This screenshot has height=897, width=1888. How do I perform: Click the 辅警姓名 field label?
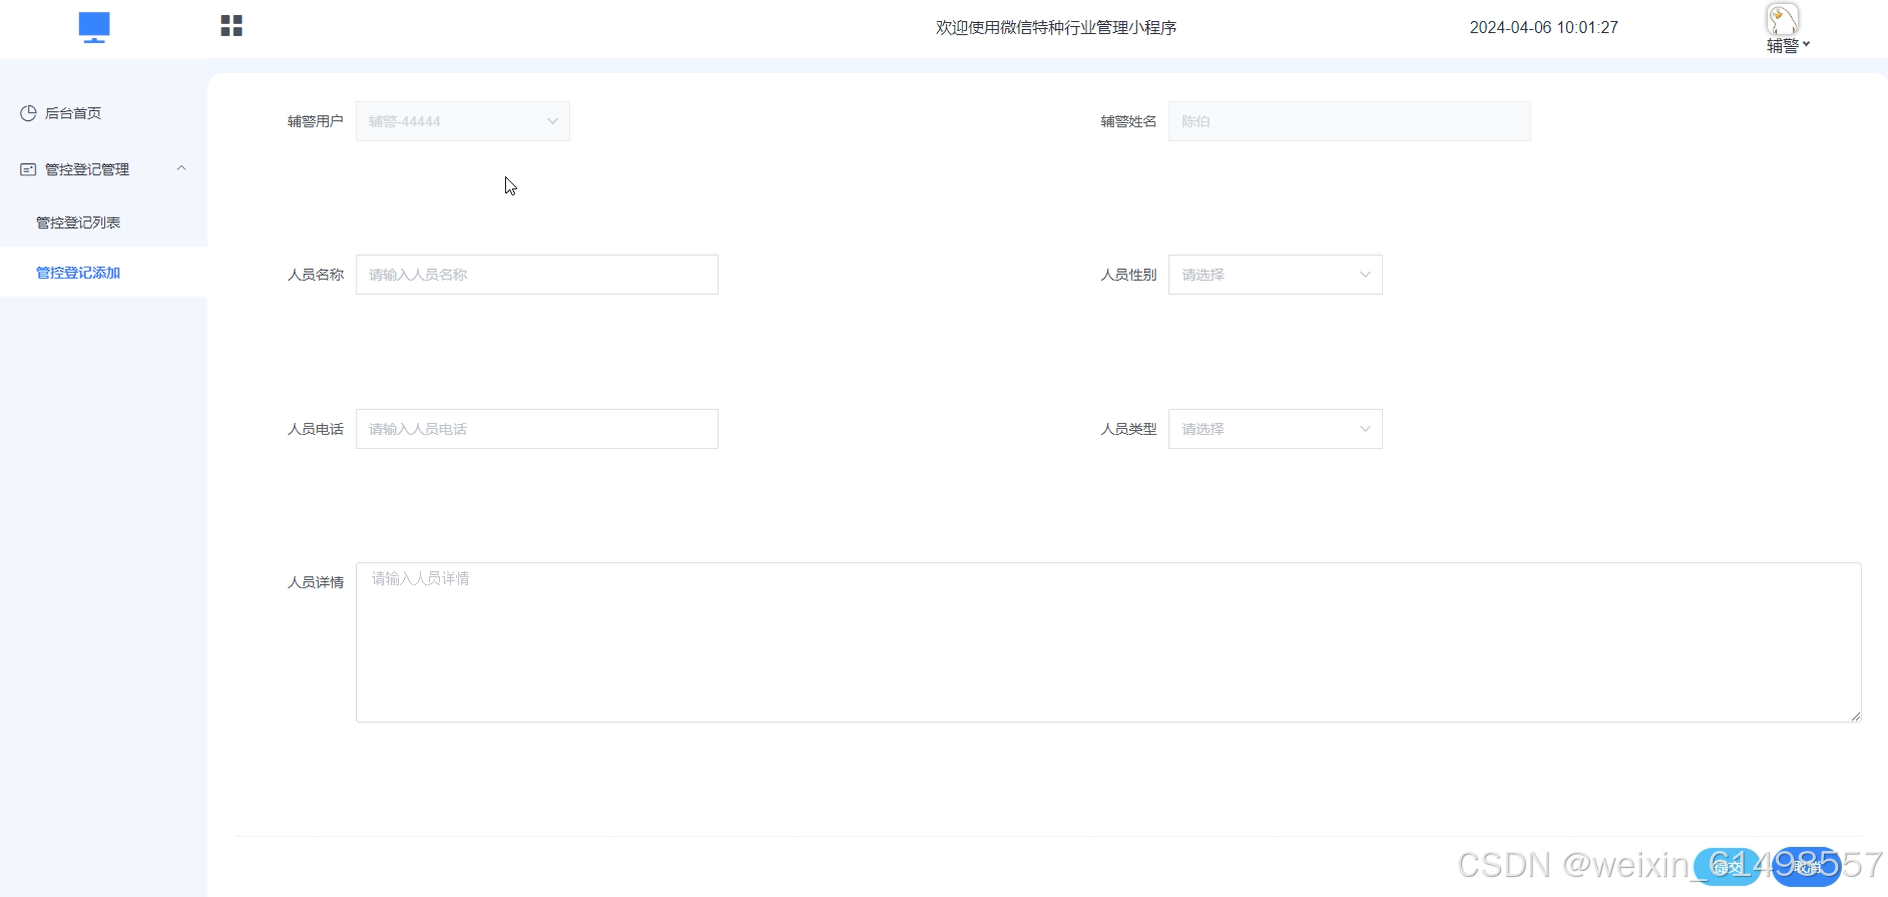click(1129, 121)
